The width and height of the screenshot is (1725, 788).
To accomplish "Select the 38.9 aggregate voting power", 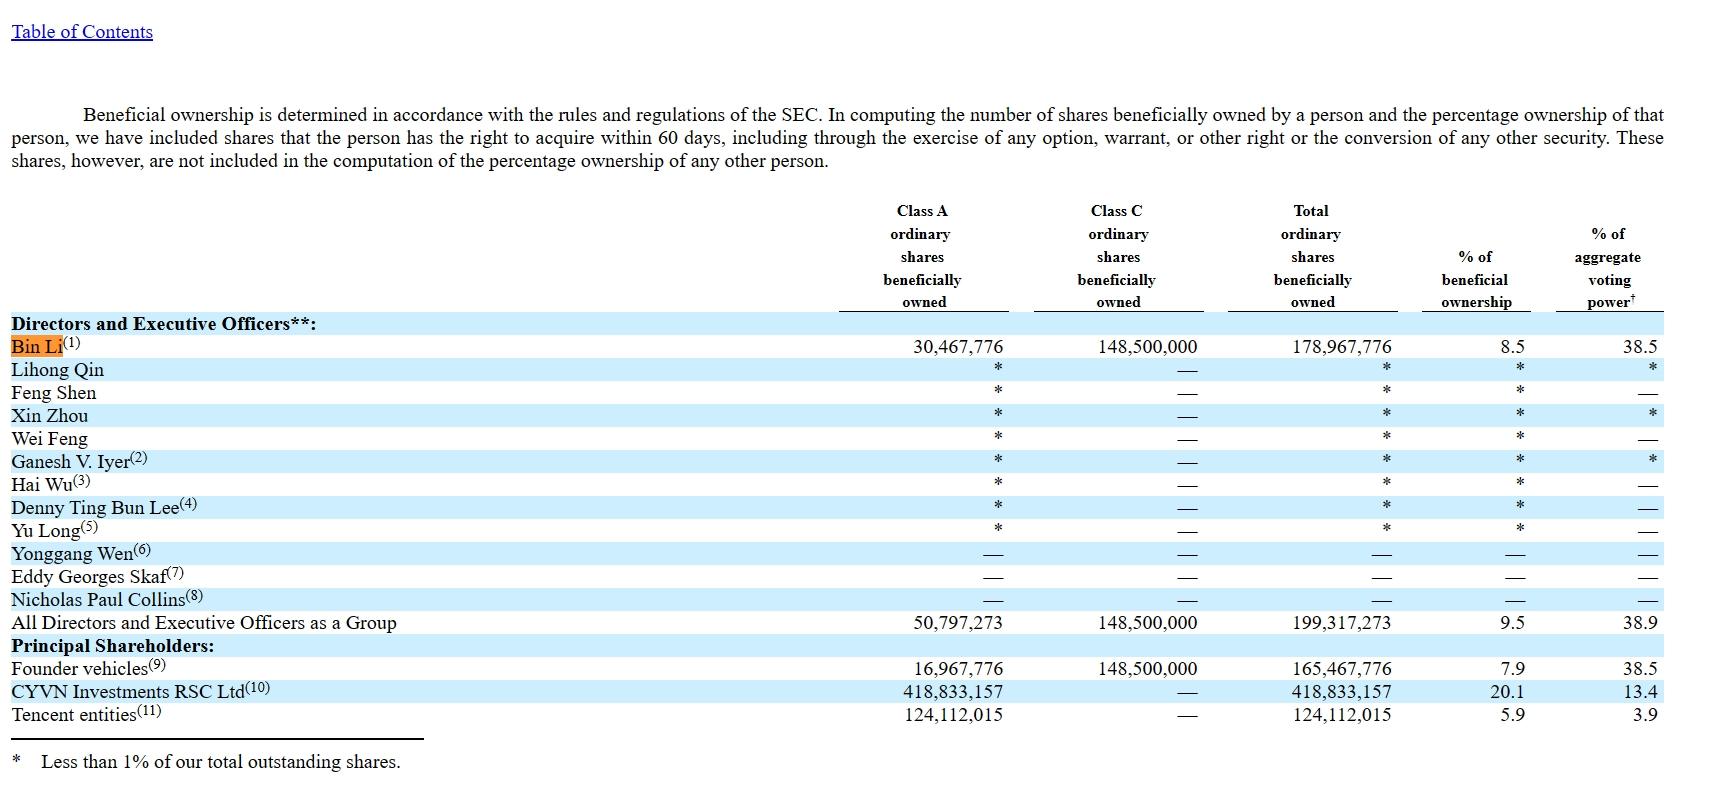I will coord(1640,623).
